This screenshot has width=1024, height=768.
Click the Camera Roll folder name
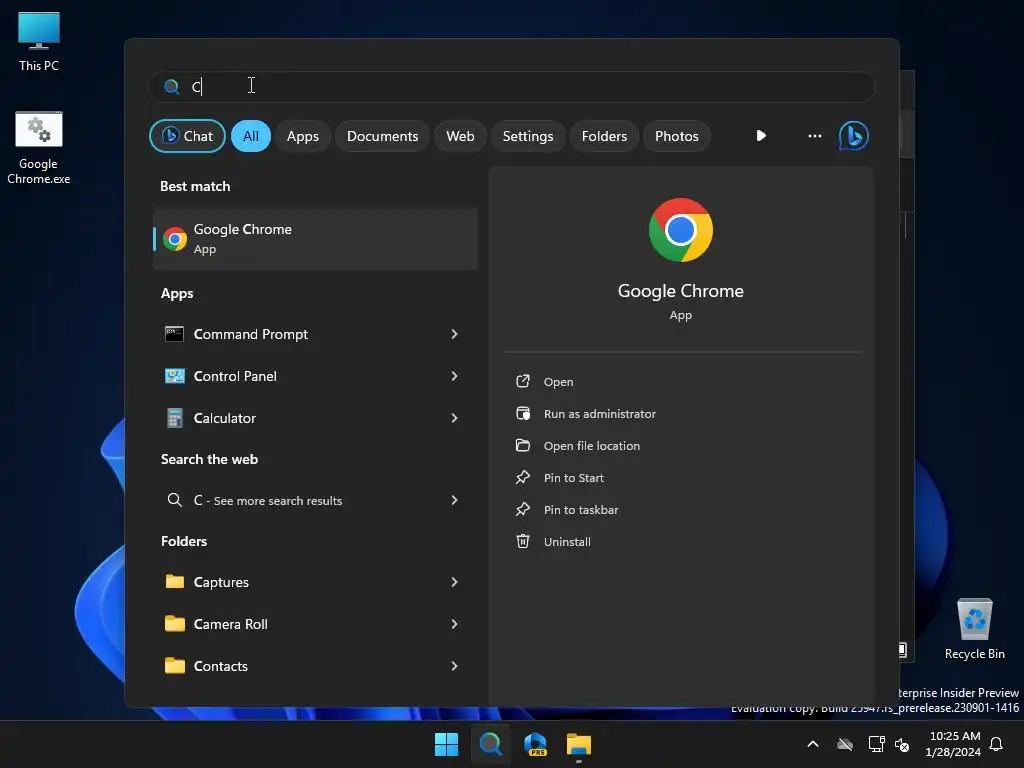[x=231, y=624]
